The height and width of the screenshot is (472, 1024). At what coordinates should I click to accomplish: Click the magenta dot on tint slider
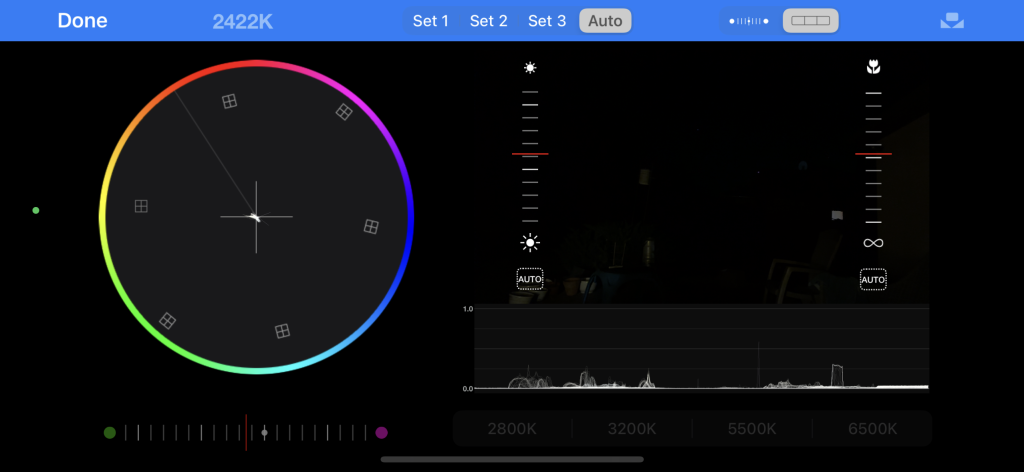tap(381, 433)
